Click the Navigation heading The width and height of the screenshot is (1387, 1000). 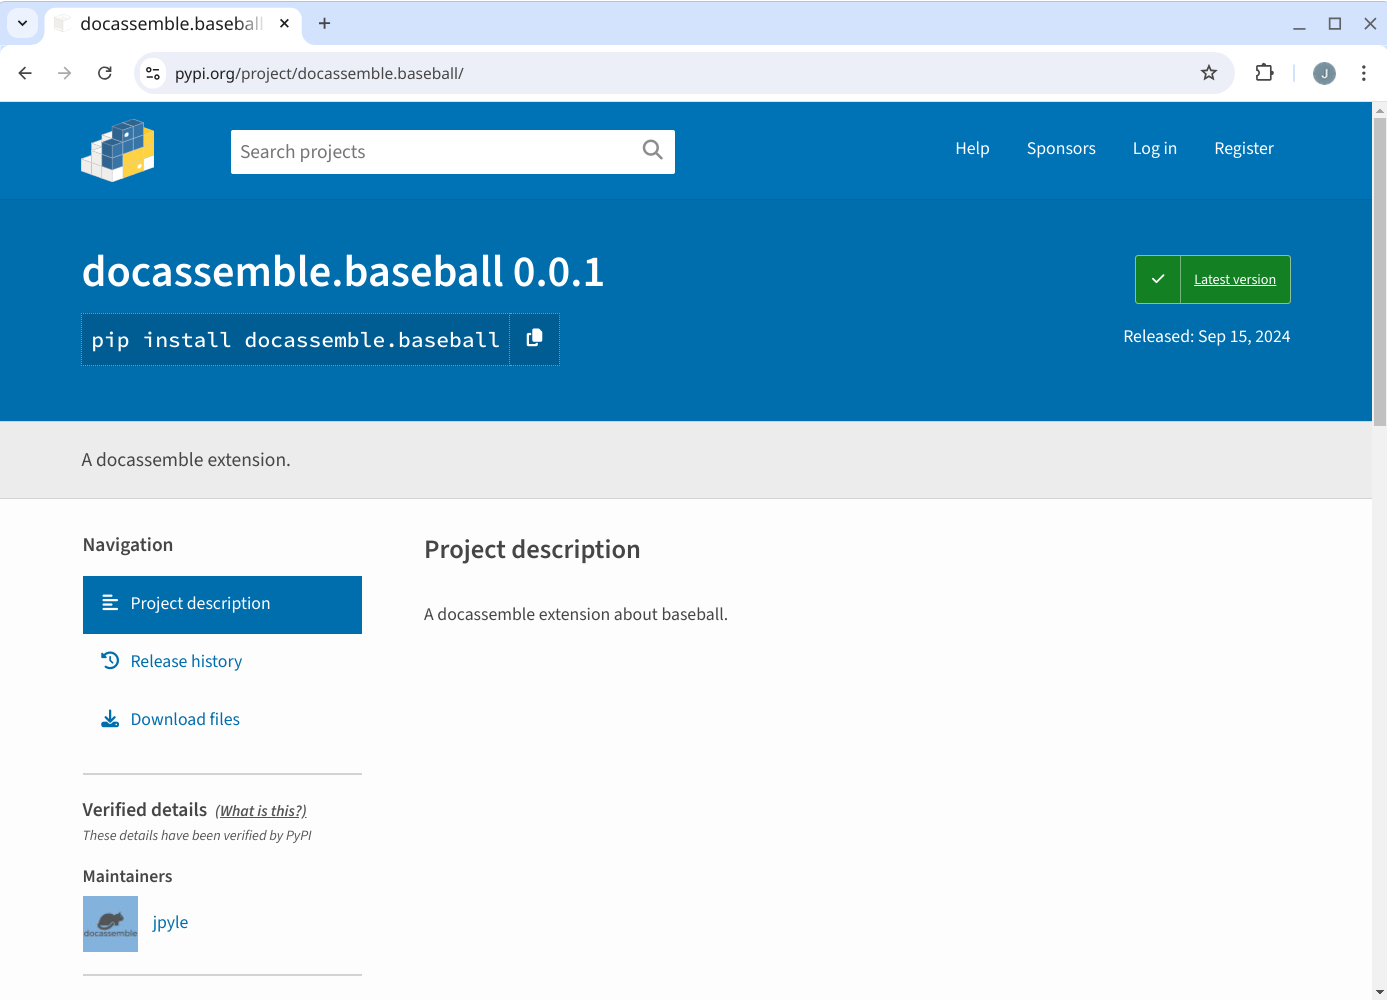128,545
